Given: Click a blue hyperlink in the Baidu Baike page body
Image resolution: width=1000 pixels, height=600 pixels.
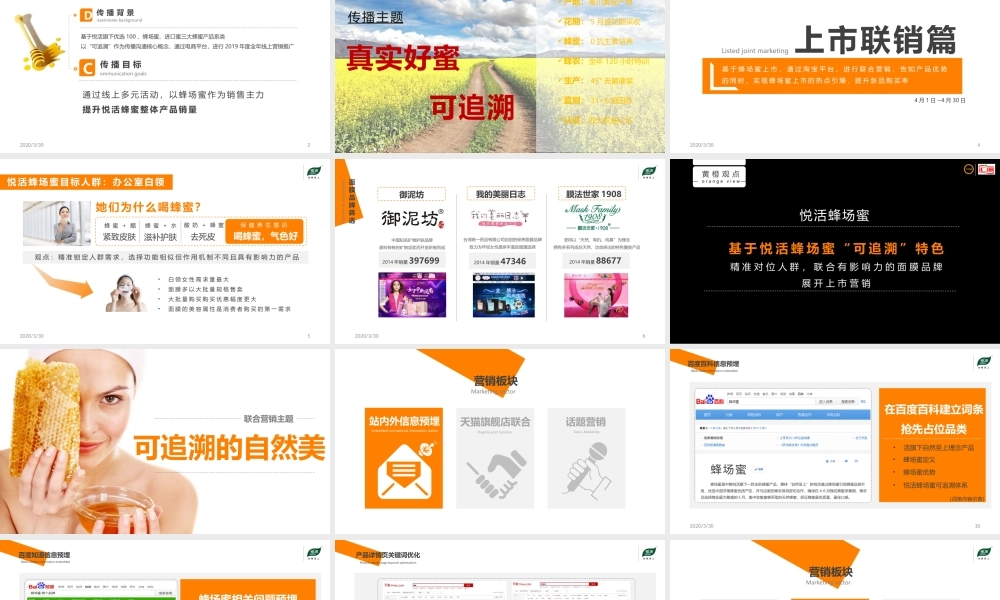Looking at the screenshot, I should (715, 437).
